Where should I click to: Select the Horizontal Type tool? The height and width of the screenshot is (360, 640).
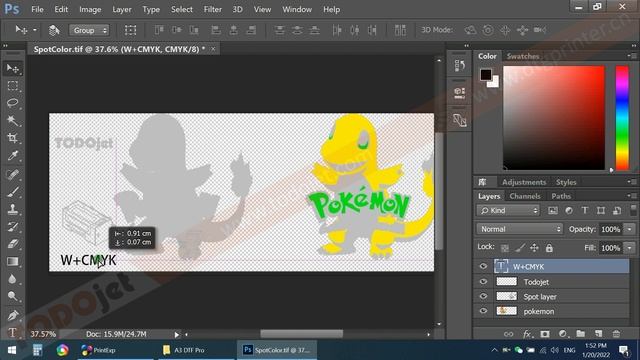coord(13,332)
